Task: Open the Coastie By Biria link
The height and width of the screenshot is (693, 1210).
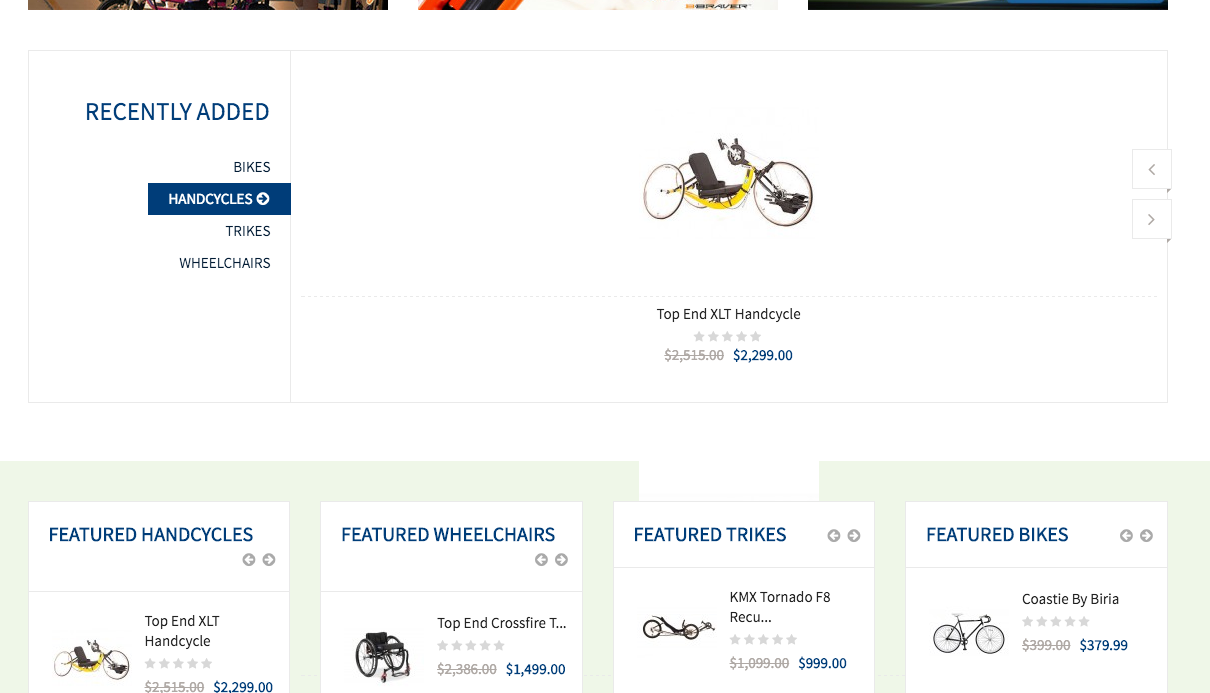Action: [x=1070, y=599]
